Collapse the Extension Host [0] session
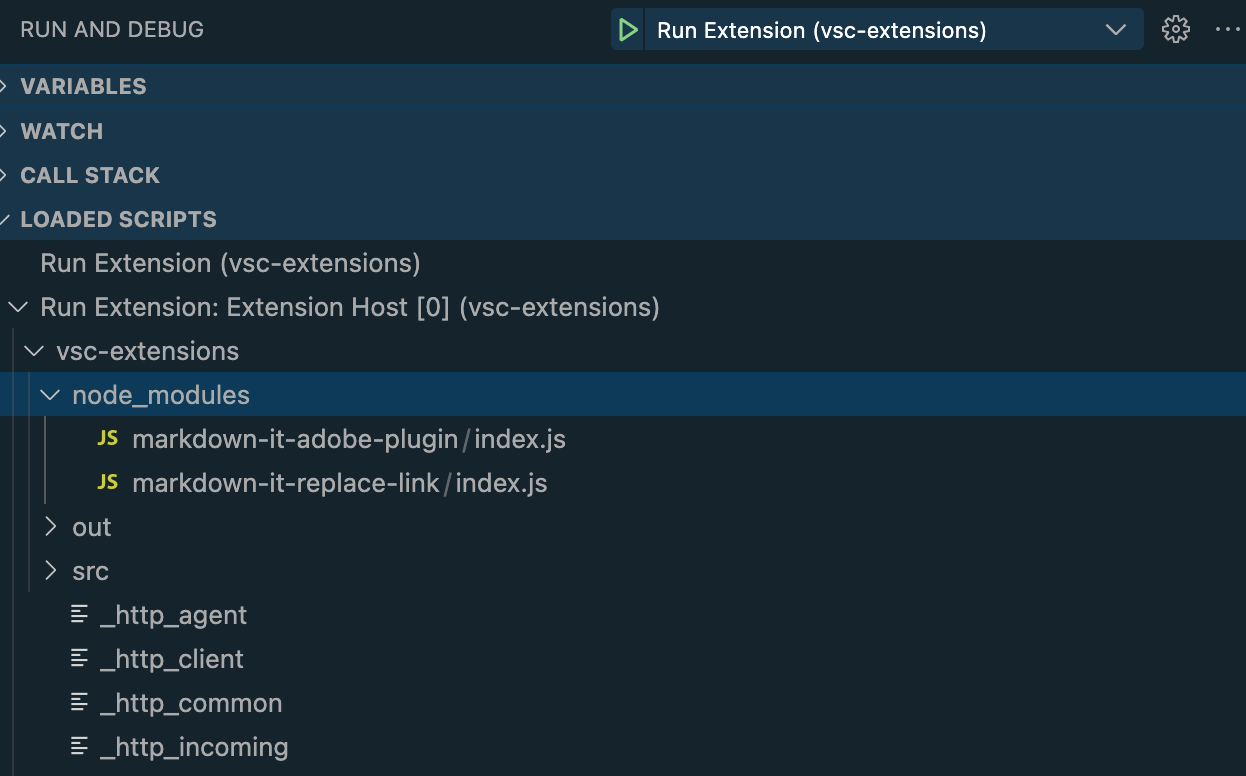Screen dimensions: 1246x776 (18, 307)
